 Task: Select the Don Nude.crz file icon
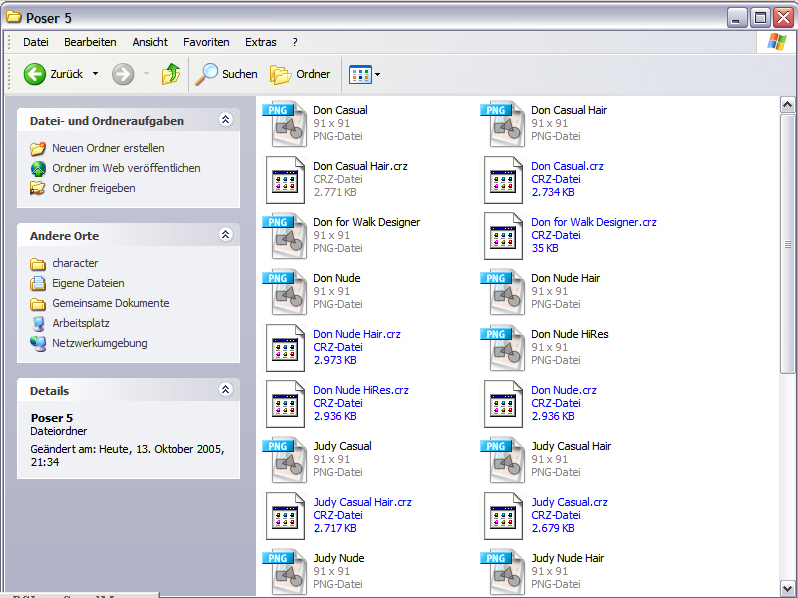coord(503,404)
